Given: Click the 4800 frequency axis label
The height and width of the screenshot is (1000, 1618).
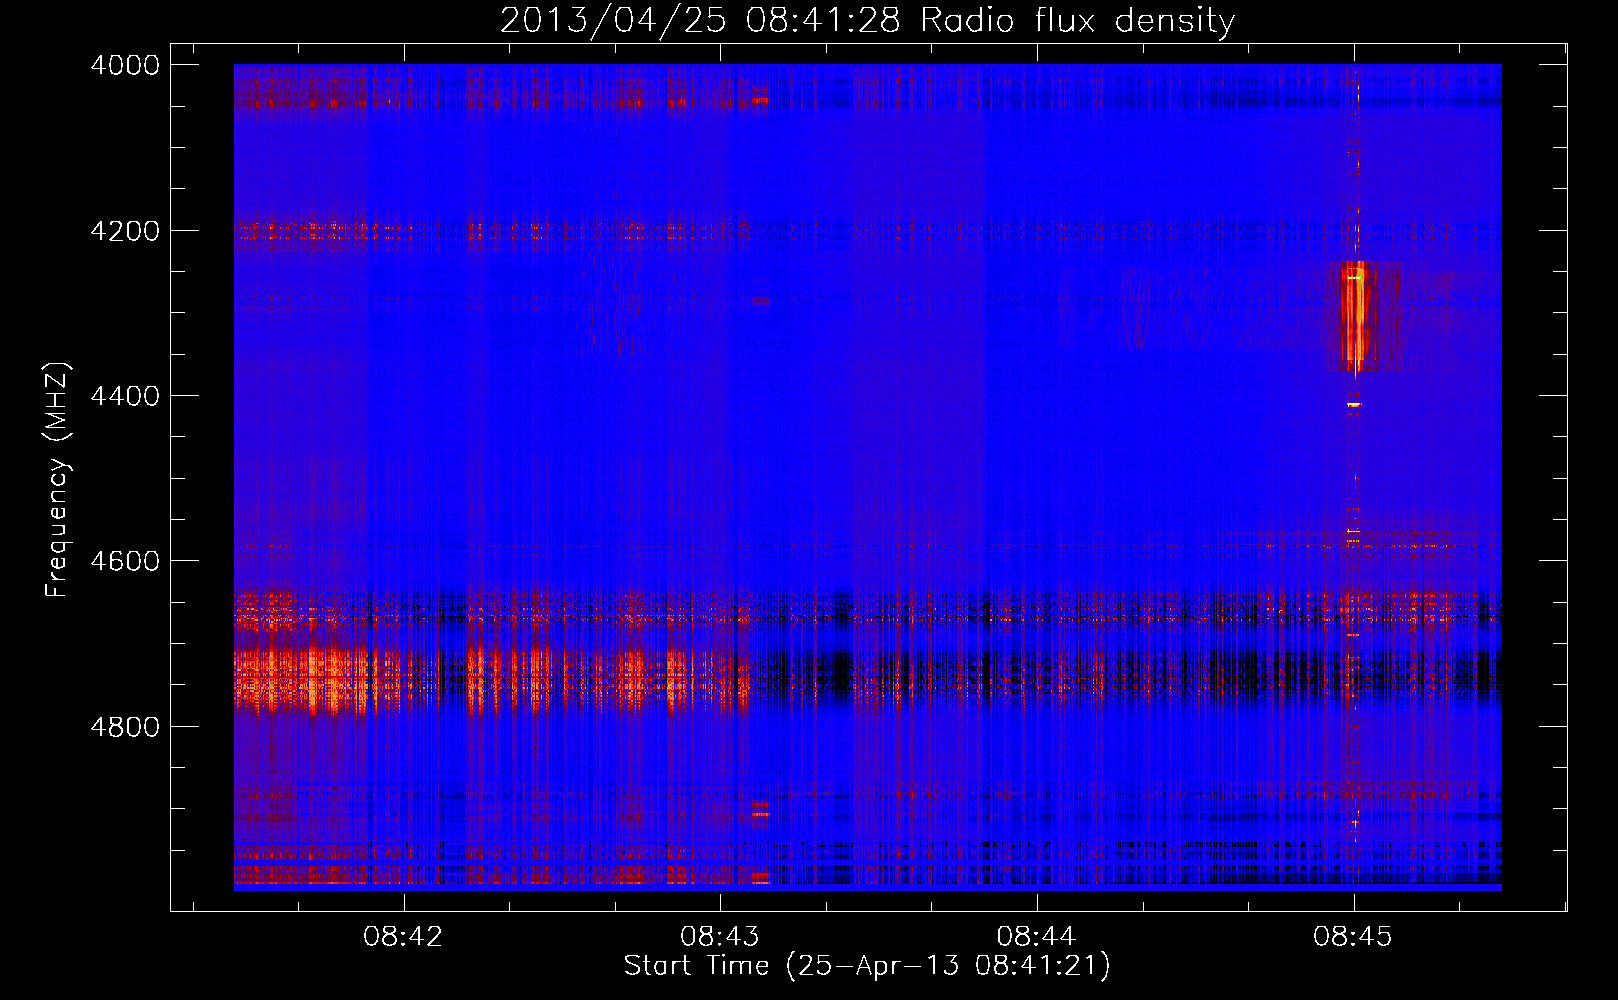Looking at the screenshot, I should click(125, 727).
